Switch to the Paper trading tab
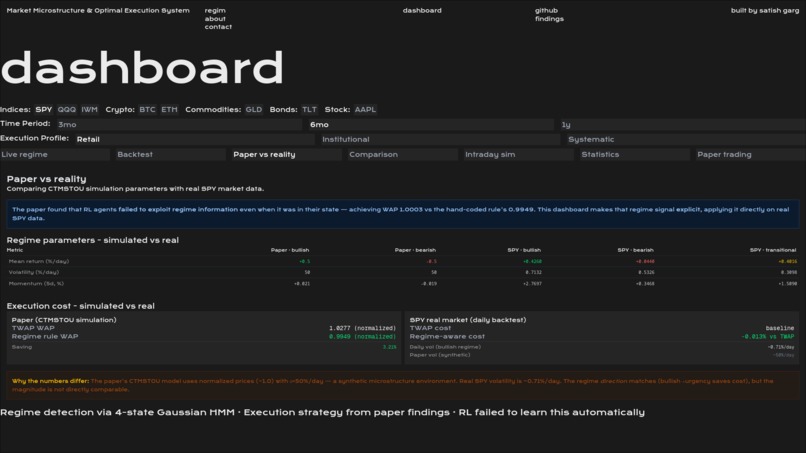806x453 pixels. pos(750,154)
